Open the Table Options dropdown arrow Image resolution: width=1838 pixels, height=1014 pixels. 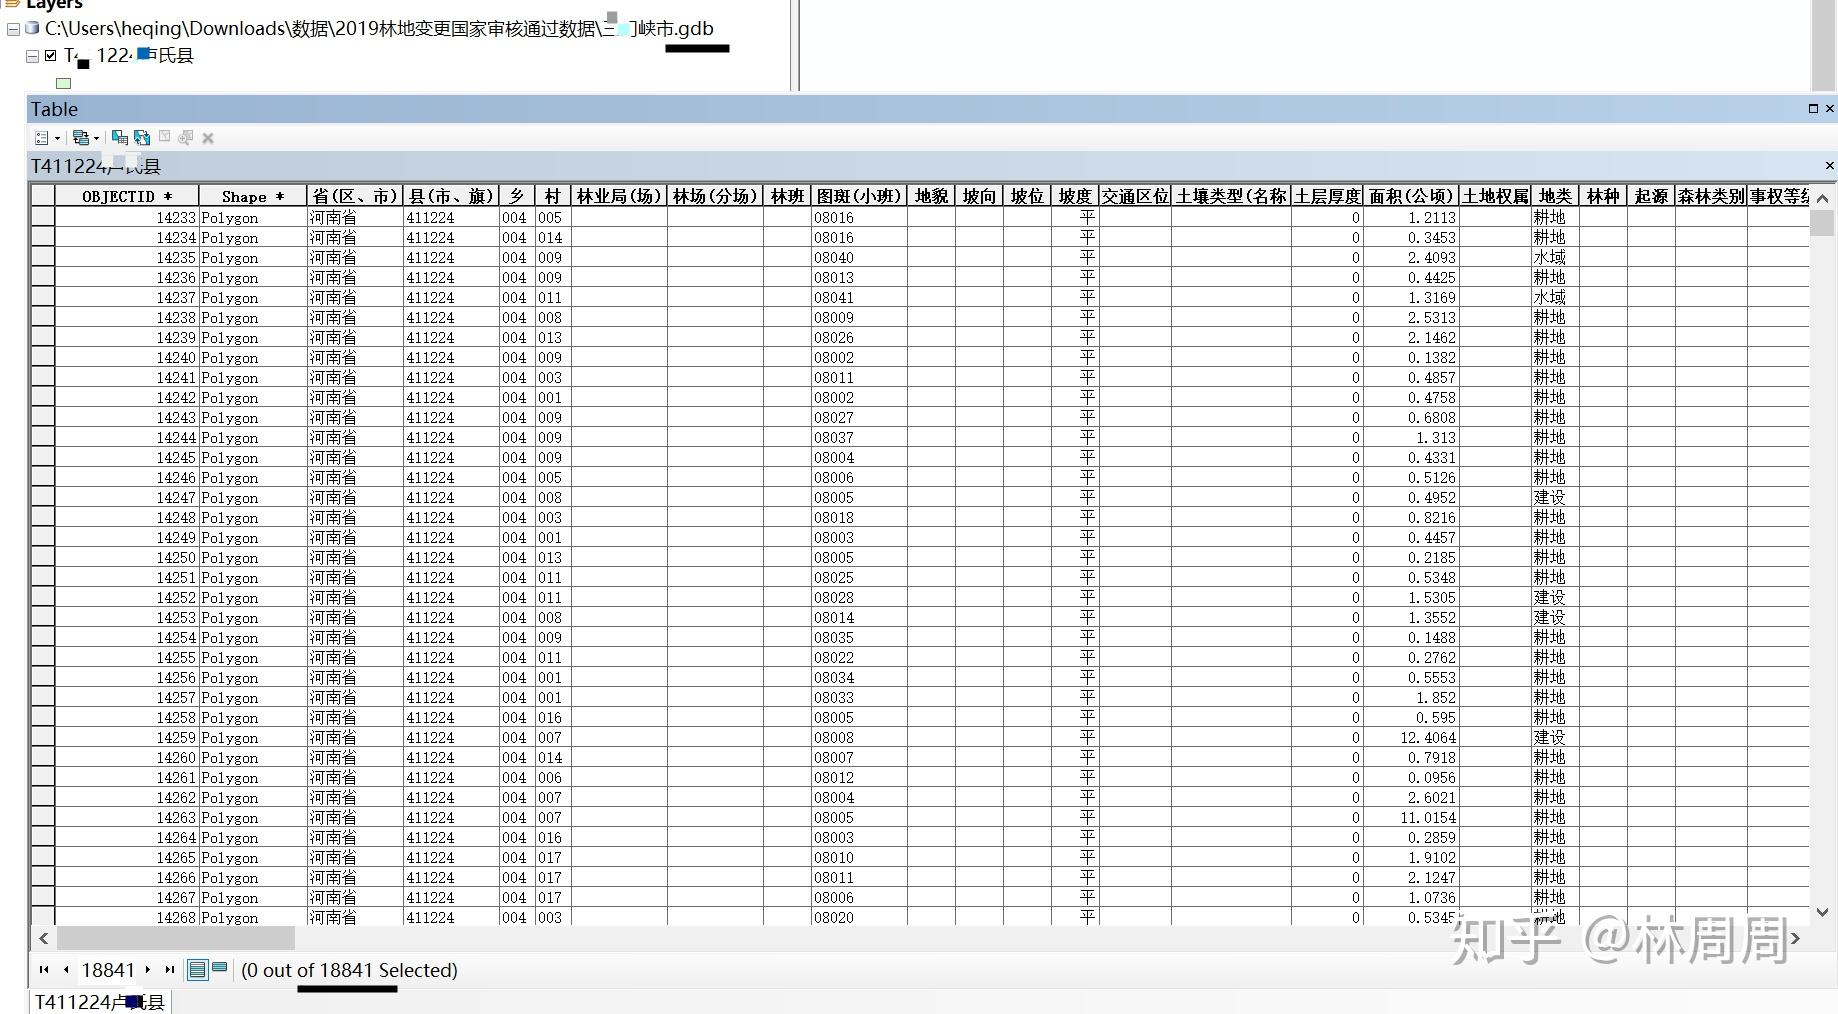tap(57, 139)
